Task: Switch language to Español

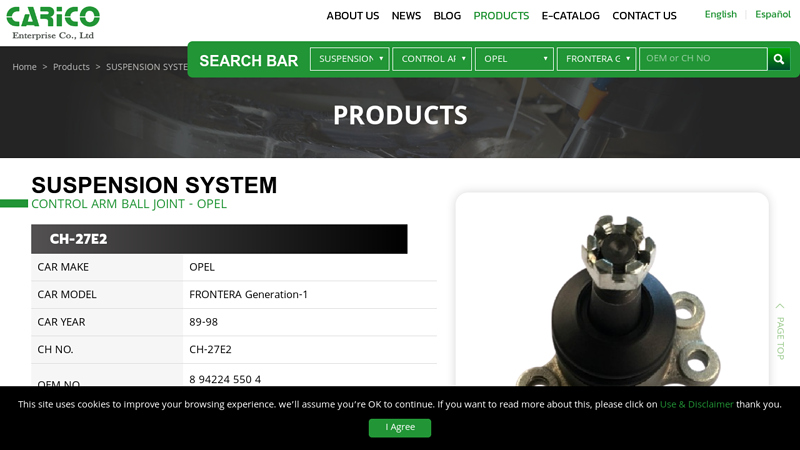Action: (772, 14)
